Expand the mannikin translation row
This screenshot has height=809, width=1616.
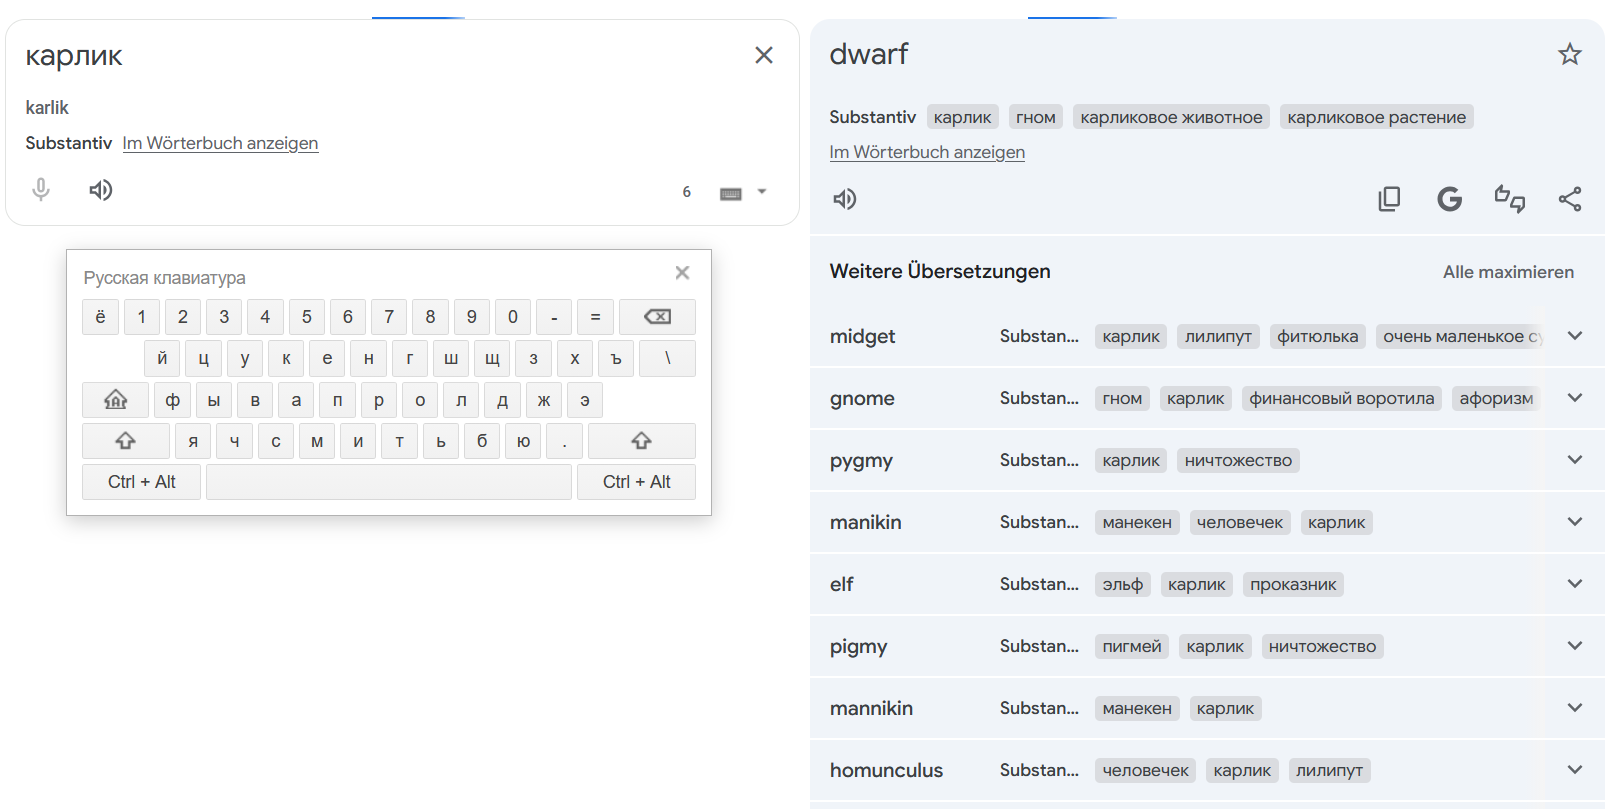point(1575,708)
